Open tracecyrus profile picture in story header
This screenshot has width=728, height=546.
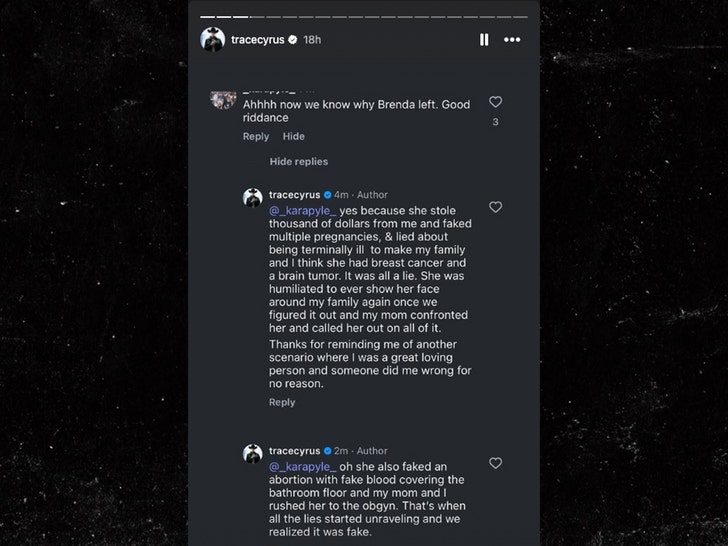click(212, 39)
